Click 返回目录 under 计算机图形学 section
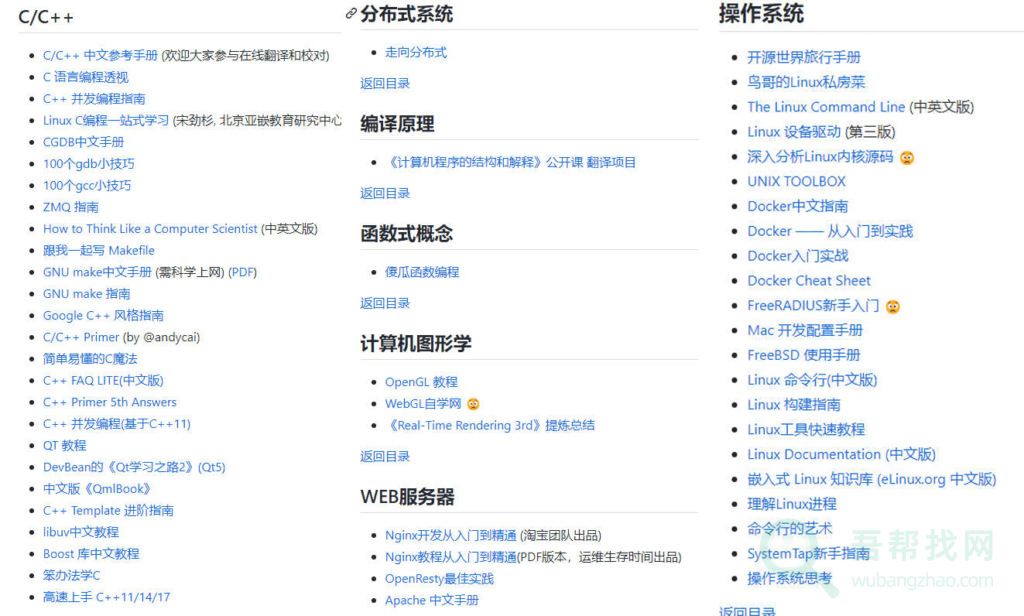1024x616 pixels. (385, 456)
